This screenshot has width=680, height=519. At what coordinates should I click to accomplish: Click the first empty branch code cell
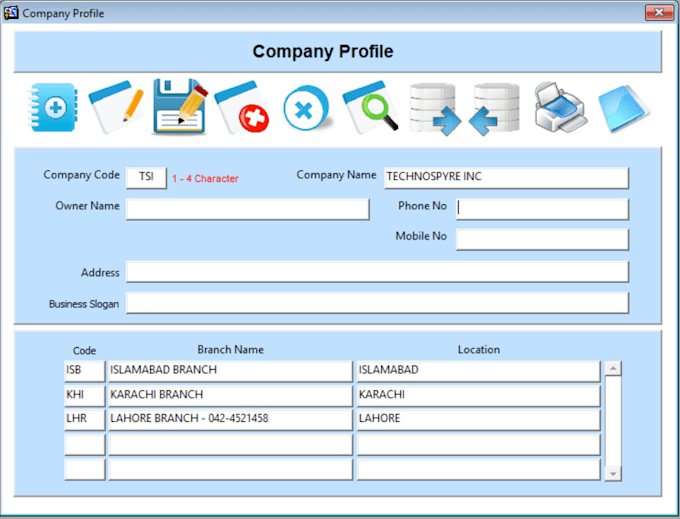click(x=85, y=444)
